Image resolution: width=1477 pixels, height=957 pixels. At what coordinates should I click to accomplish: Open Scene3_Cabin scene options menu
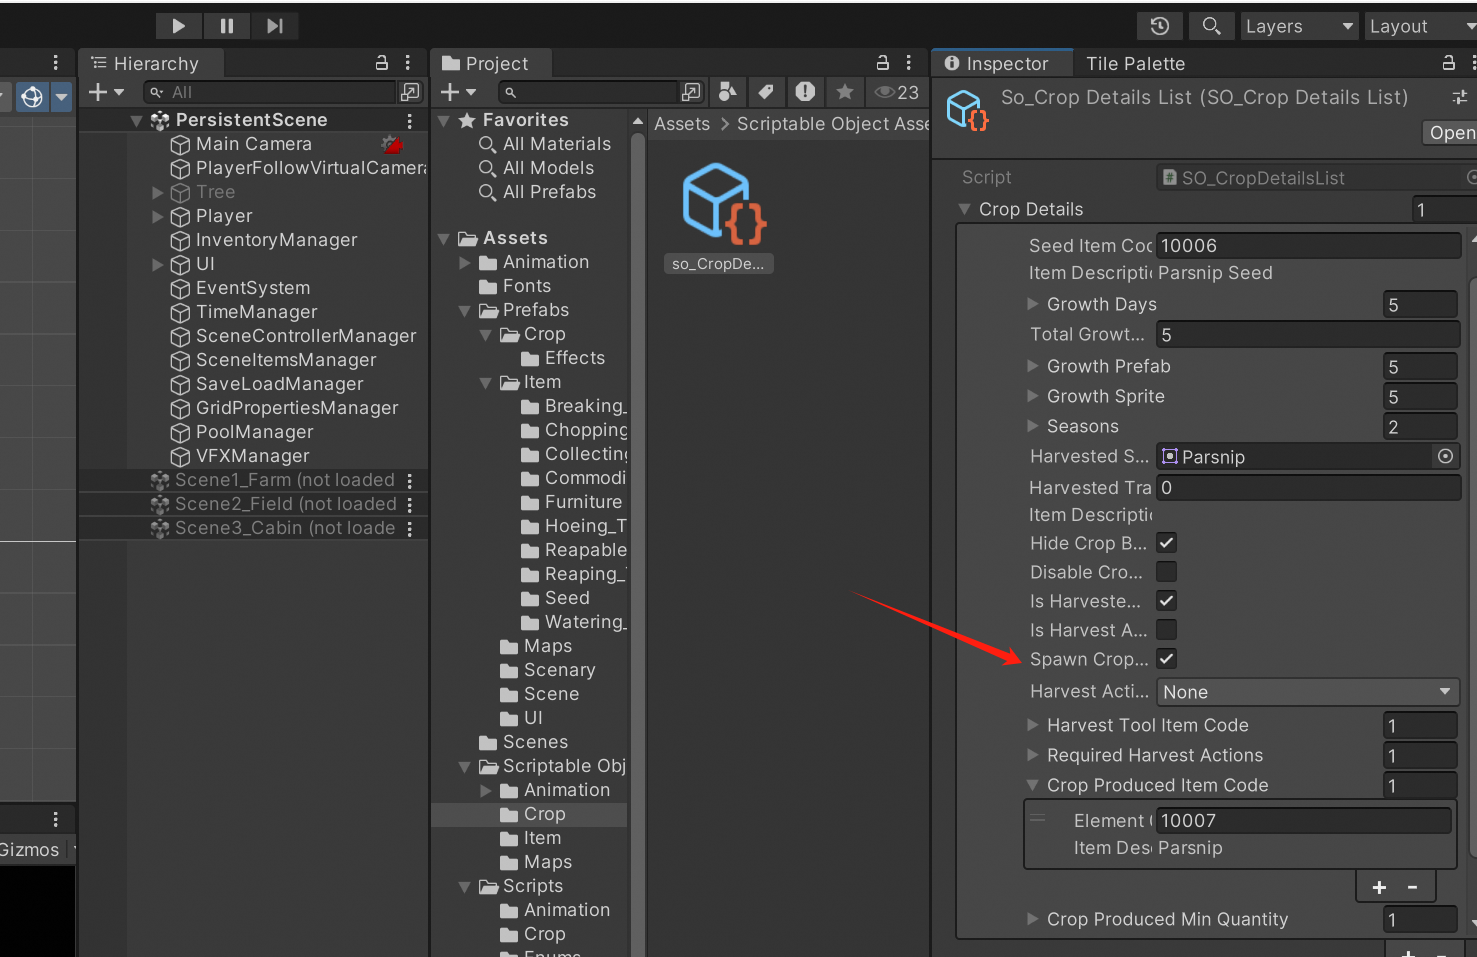click(410, 528)
